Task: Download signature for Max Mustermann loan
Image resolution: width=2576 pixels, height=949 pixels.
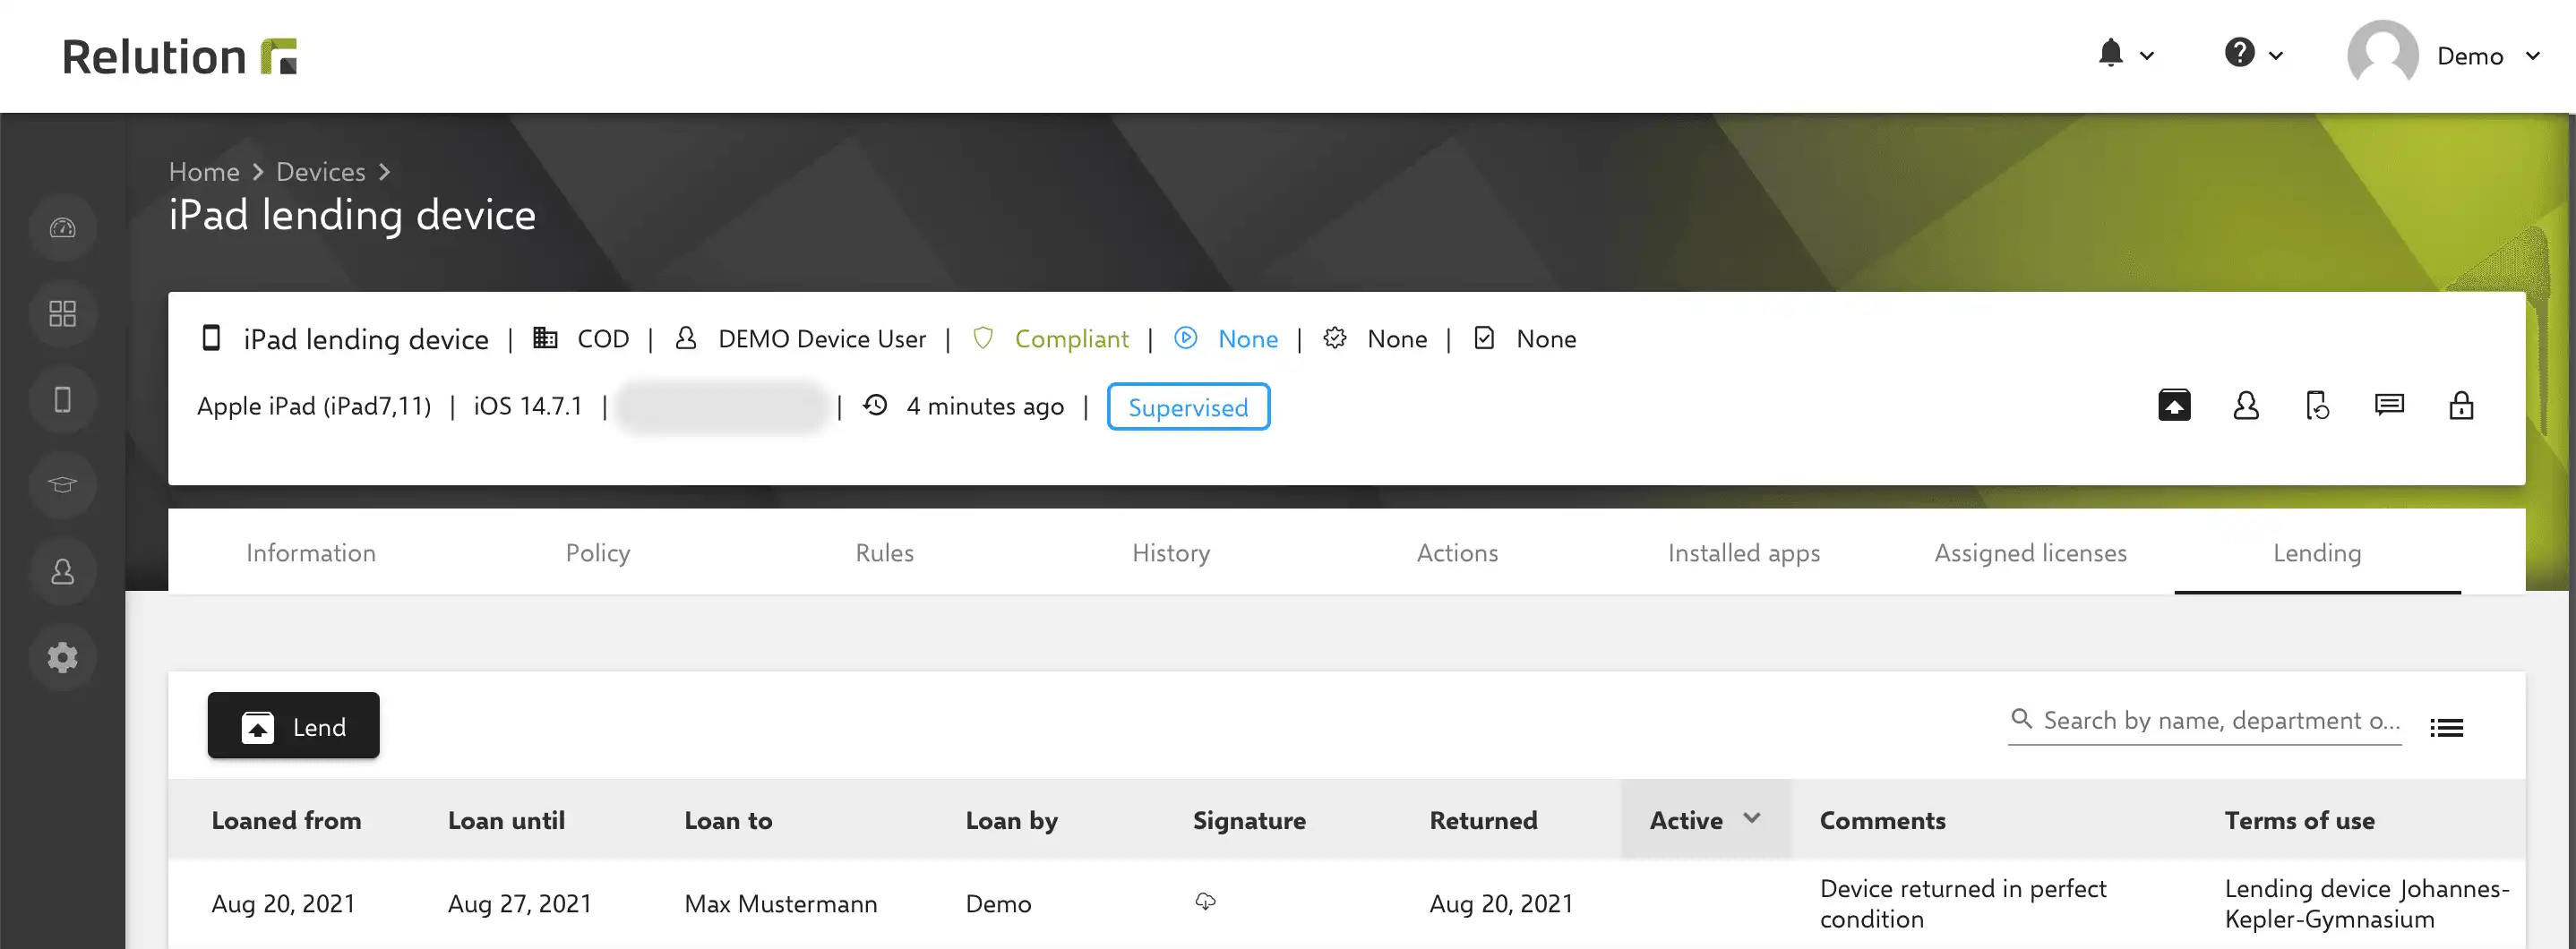Action: [1205, 902]
